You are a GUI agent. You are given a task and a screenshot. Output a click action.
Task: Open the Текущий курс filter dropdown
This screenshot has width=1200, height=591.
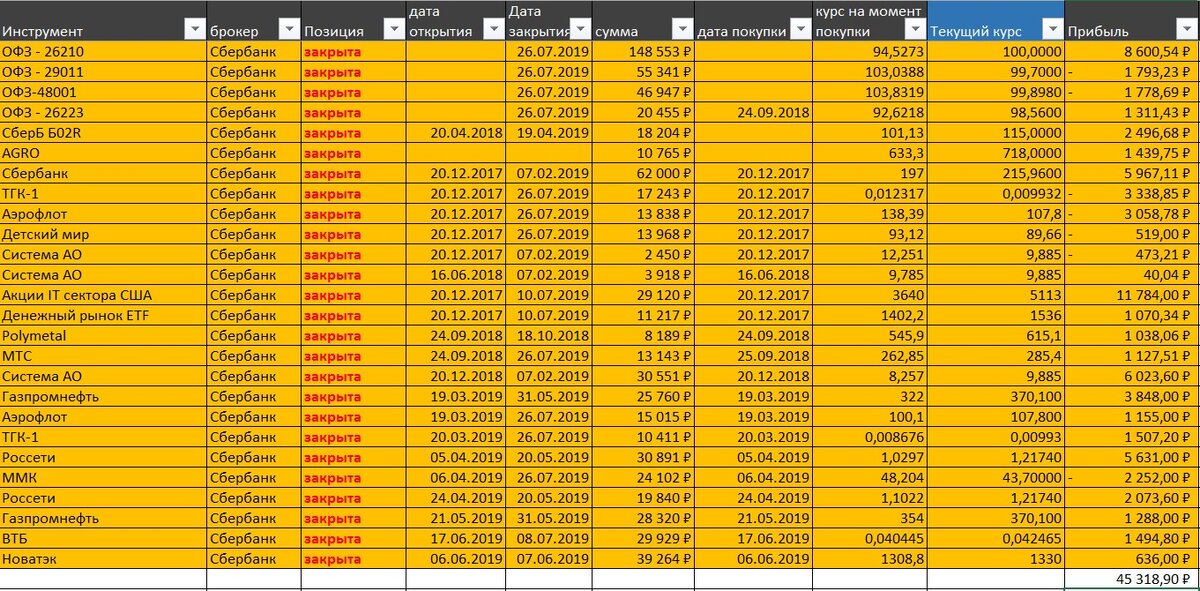1051,30
